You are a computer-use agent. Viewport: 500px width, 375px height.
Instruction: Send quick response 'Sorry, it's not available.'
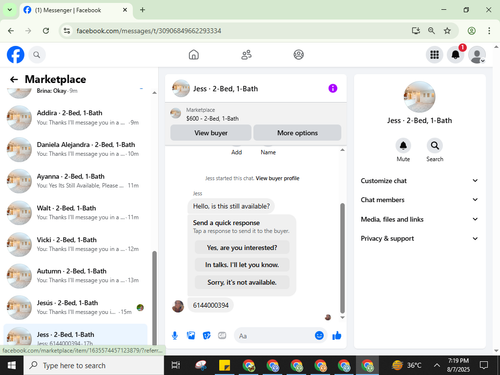pos(242,282)
